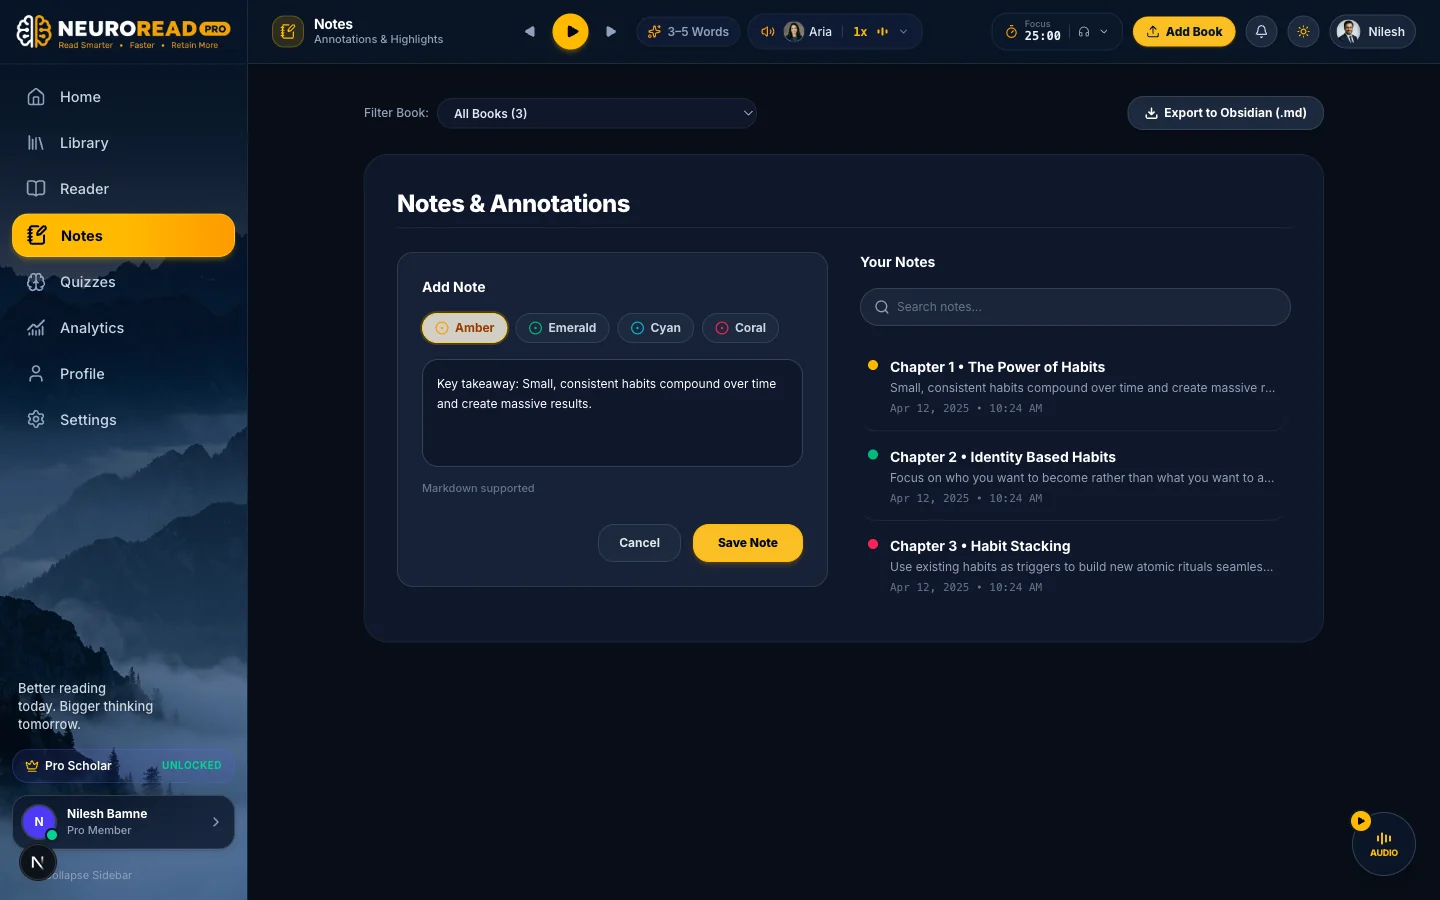Select the Amber note color
This screenshot has width=1440, height=900.
coord(465,328)
